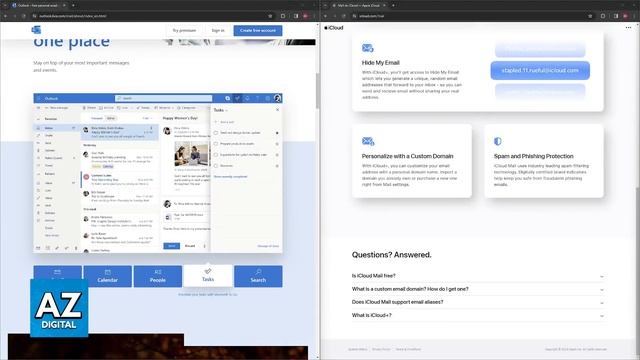Select the People feature tab on the Outlook page
The image size is (640, 360).
[x=158, y=276]
